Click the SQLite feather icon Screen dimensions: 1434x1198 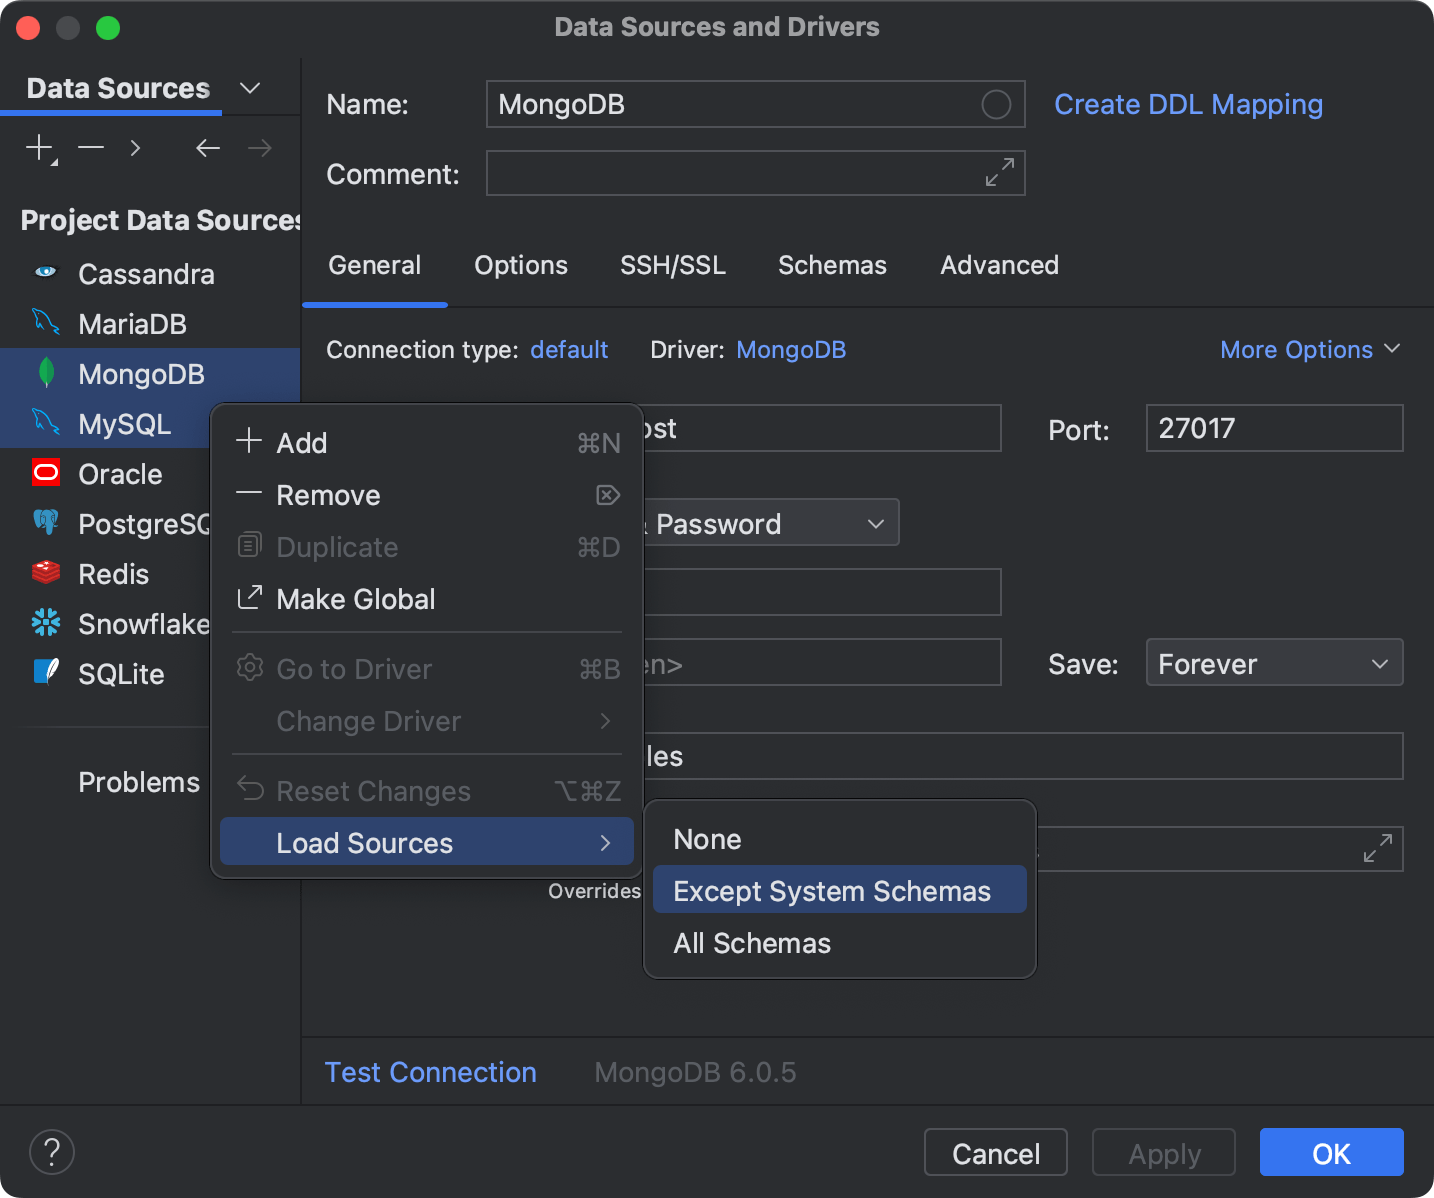(x=46, y=672)
